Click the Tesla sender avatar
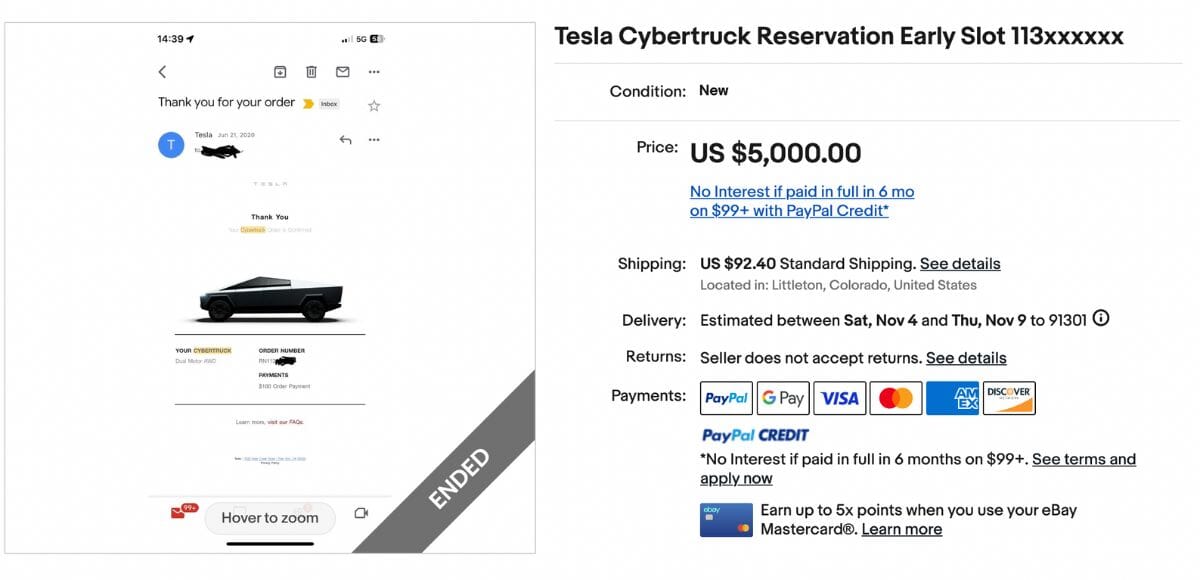Image resolution: width=1200 pixels, height=580 pixels. click(x=171, y=145)
